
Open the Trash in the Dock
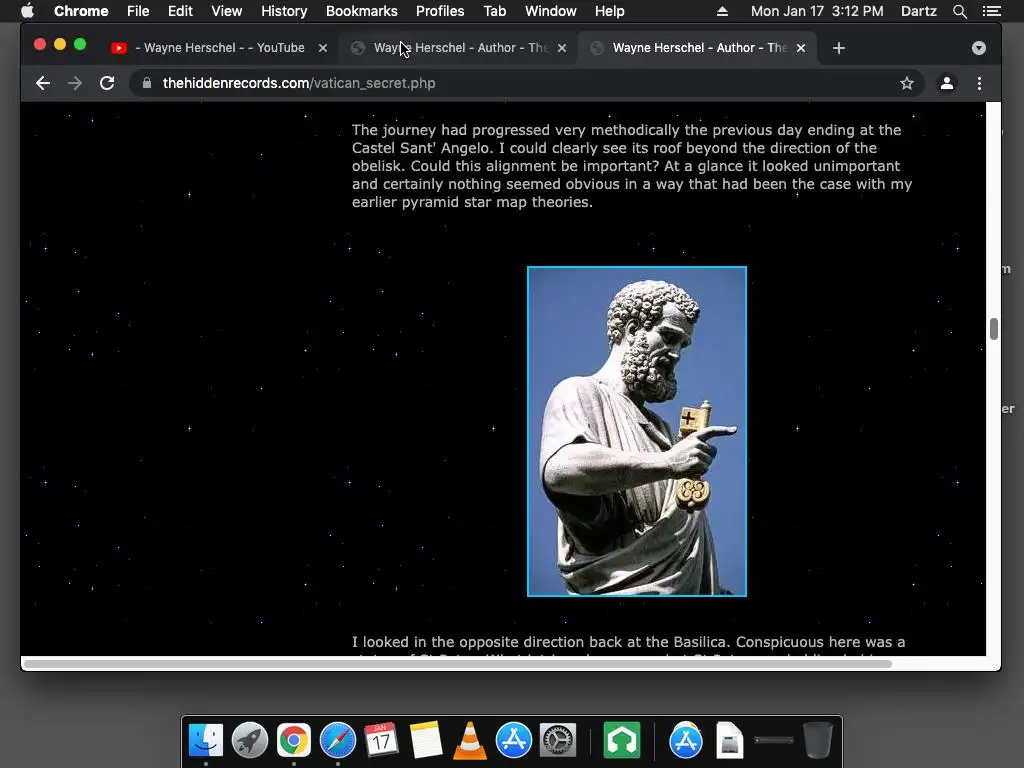818,740
